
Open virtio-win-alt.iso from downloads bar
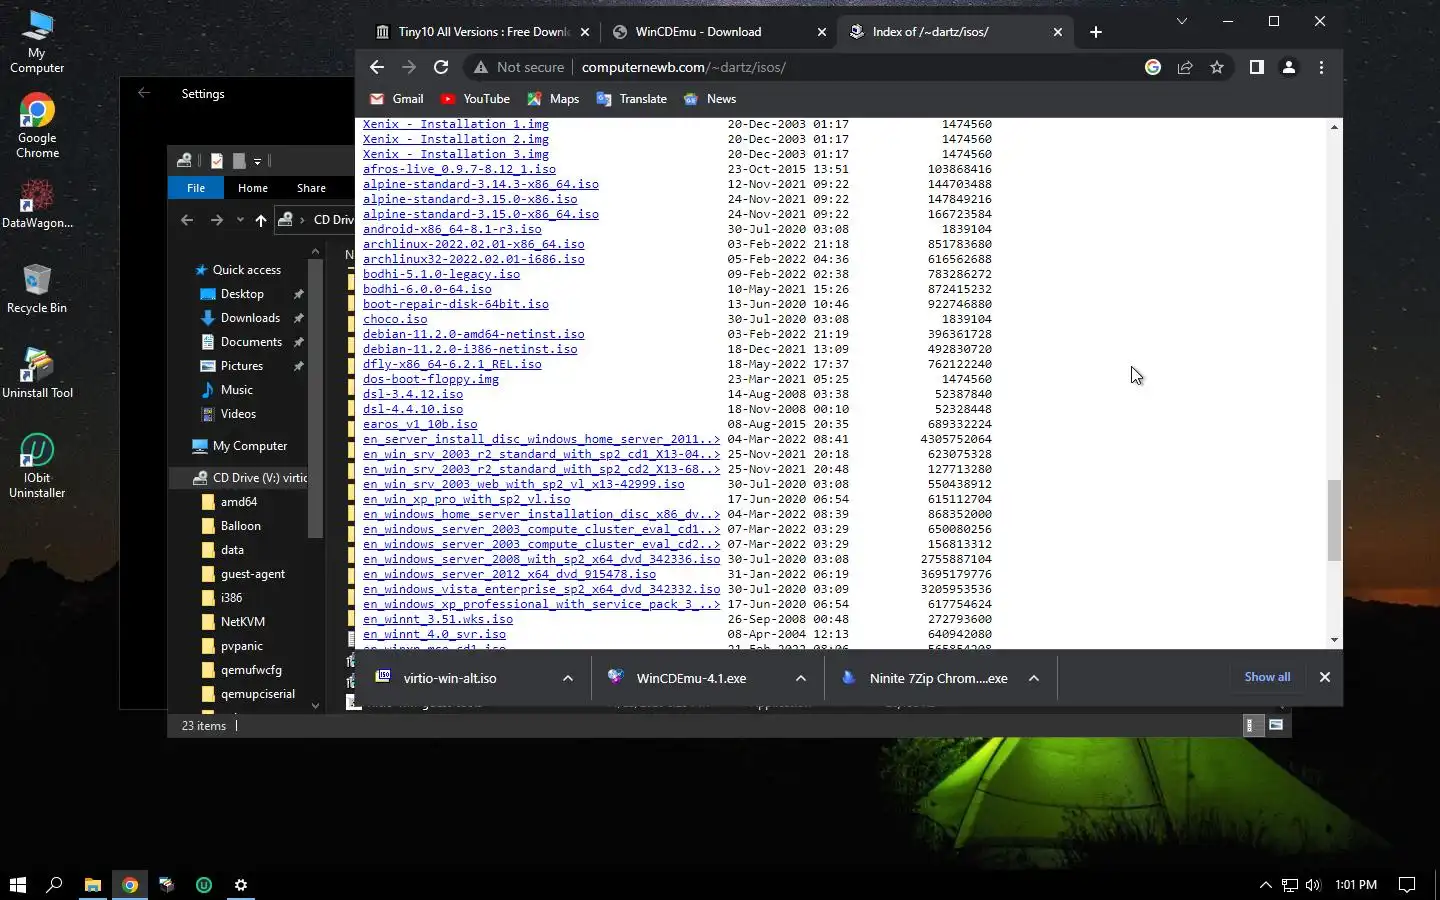[x=450, y=678]
